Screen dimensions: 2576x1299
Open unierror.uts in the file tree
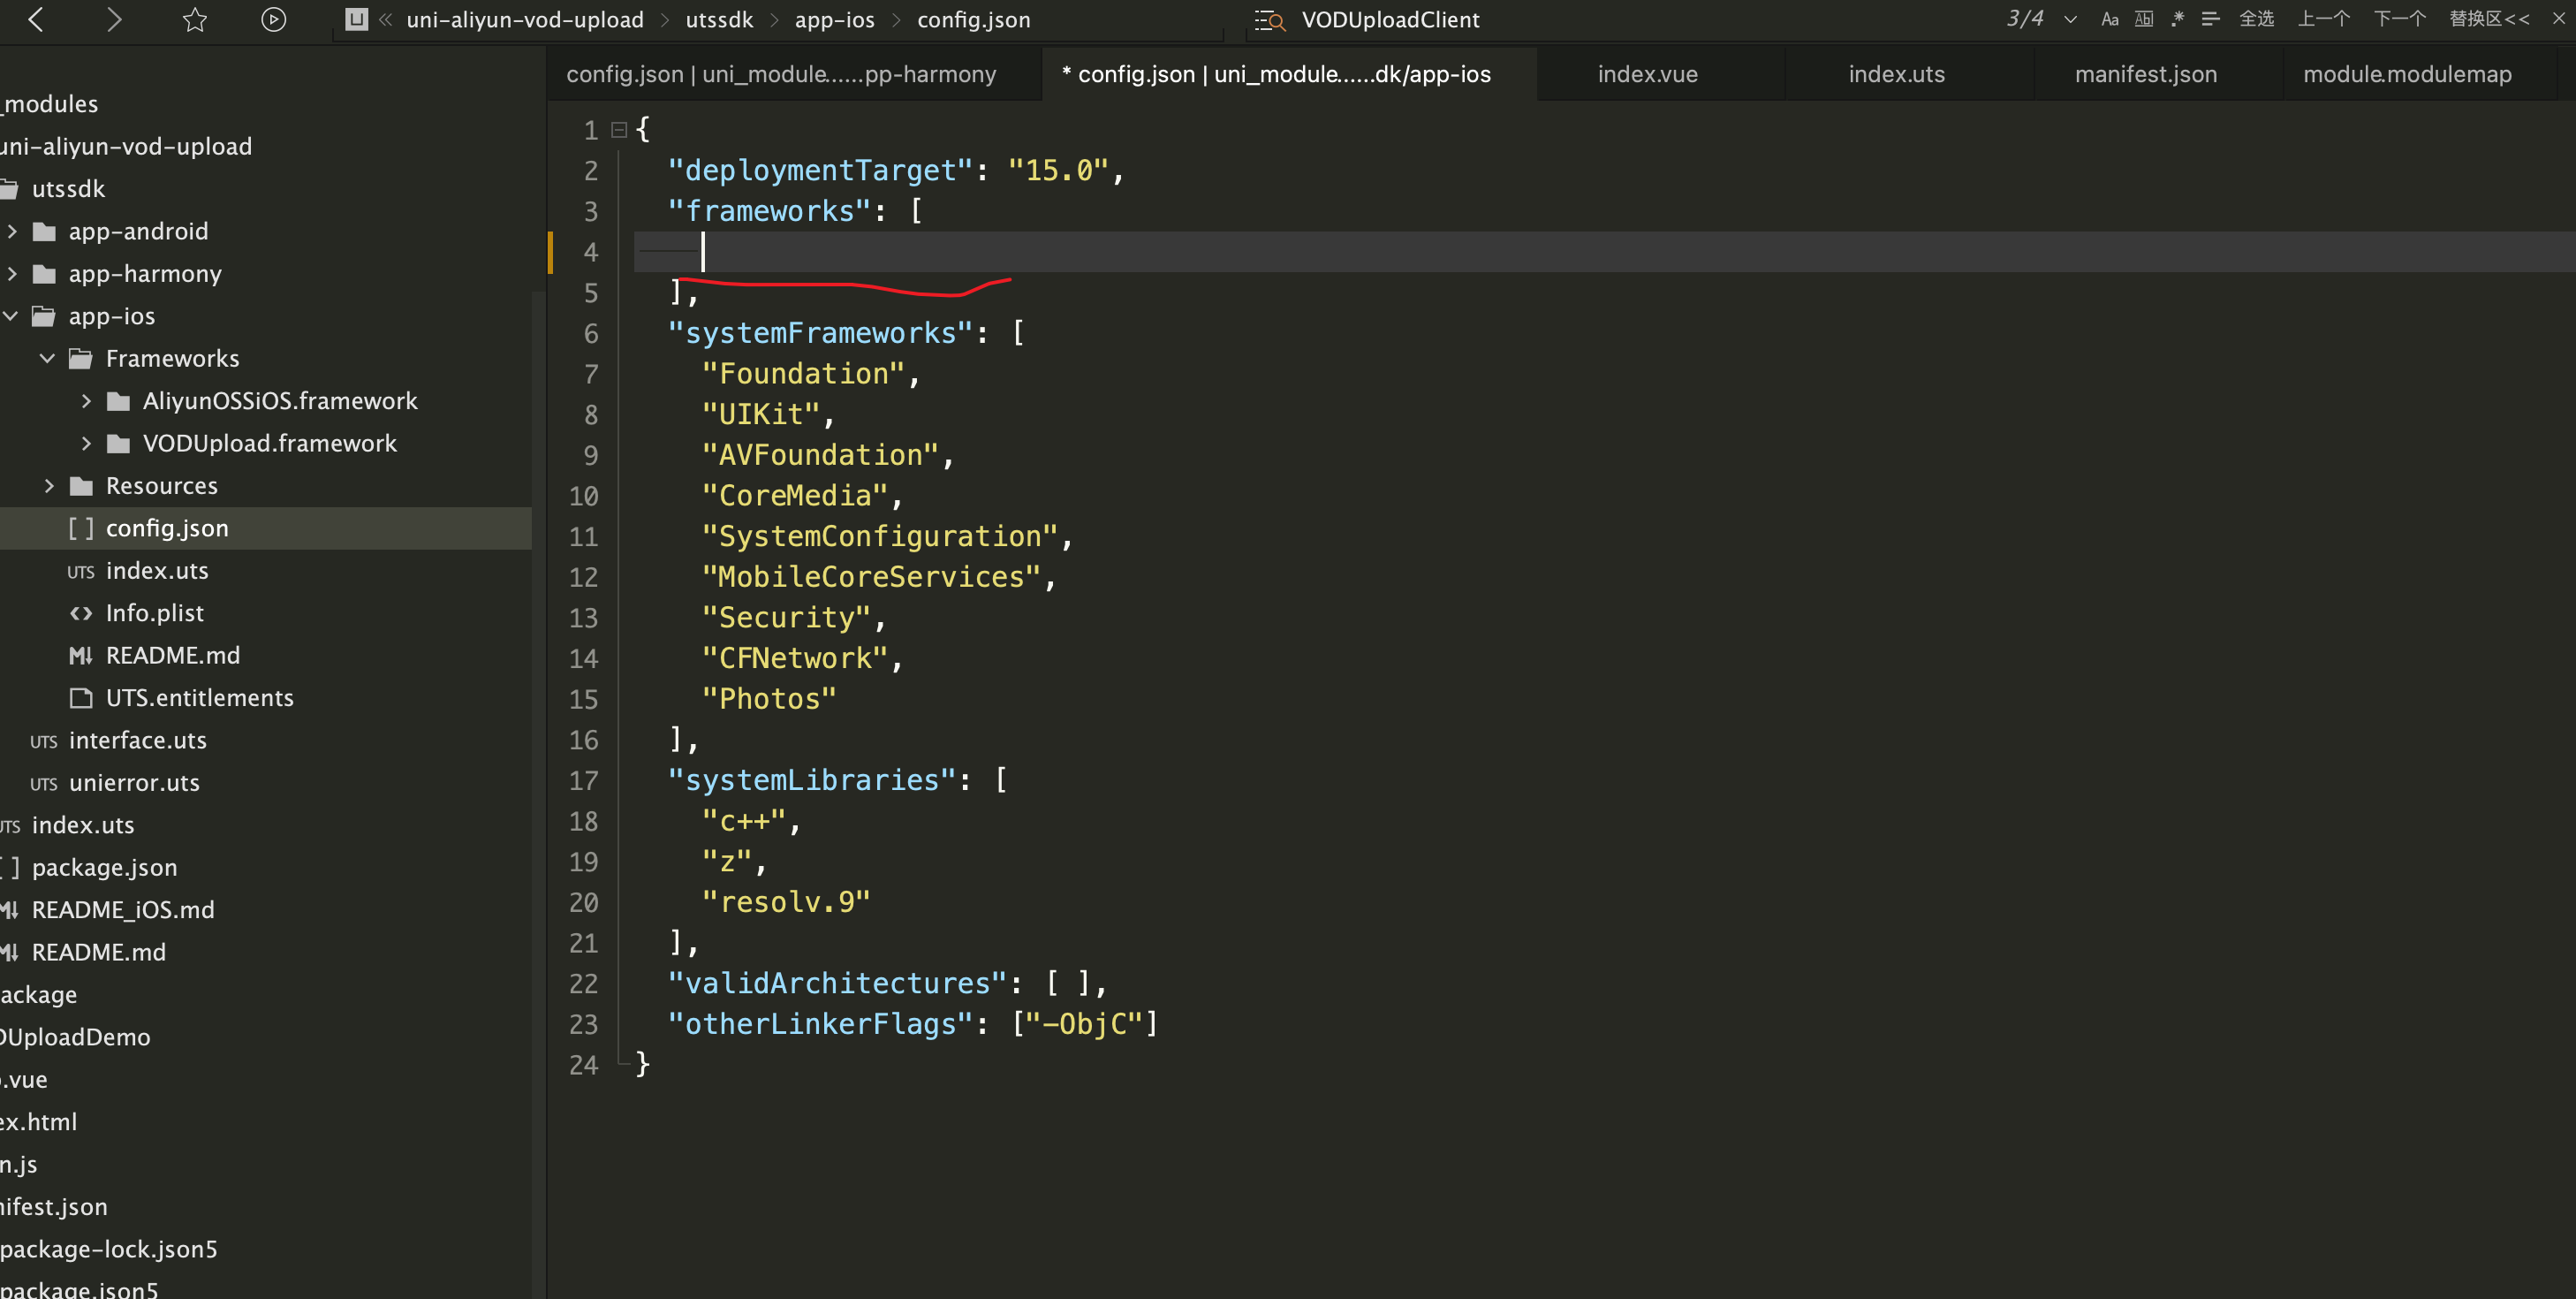pos(134,783)
